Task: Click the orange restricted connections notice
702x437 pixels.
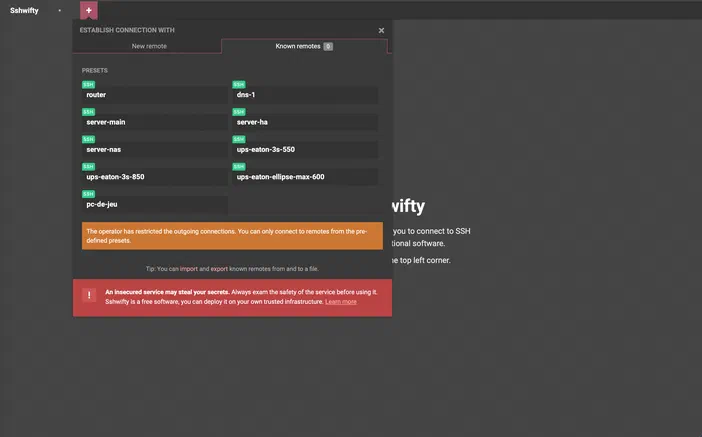Action: point(232,236)
